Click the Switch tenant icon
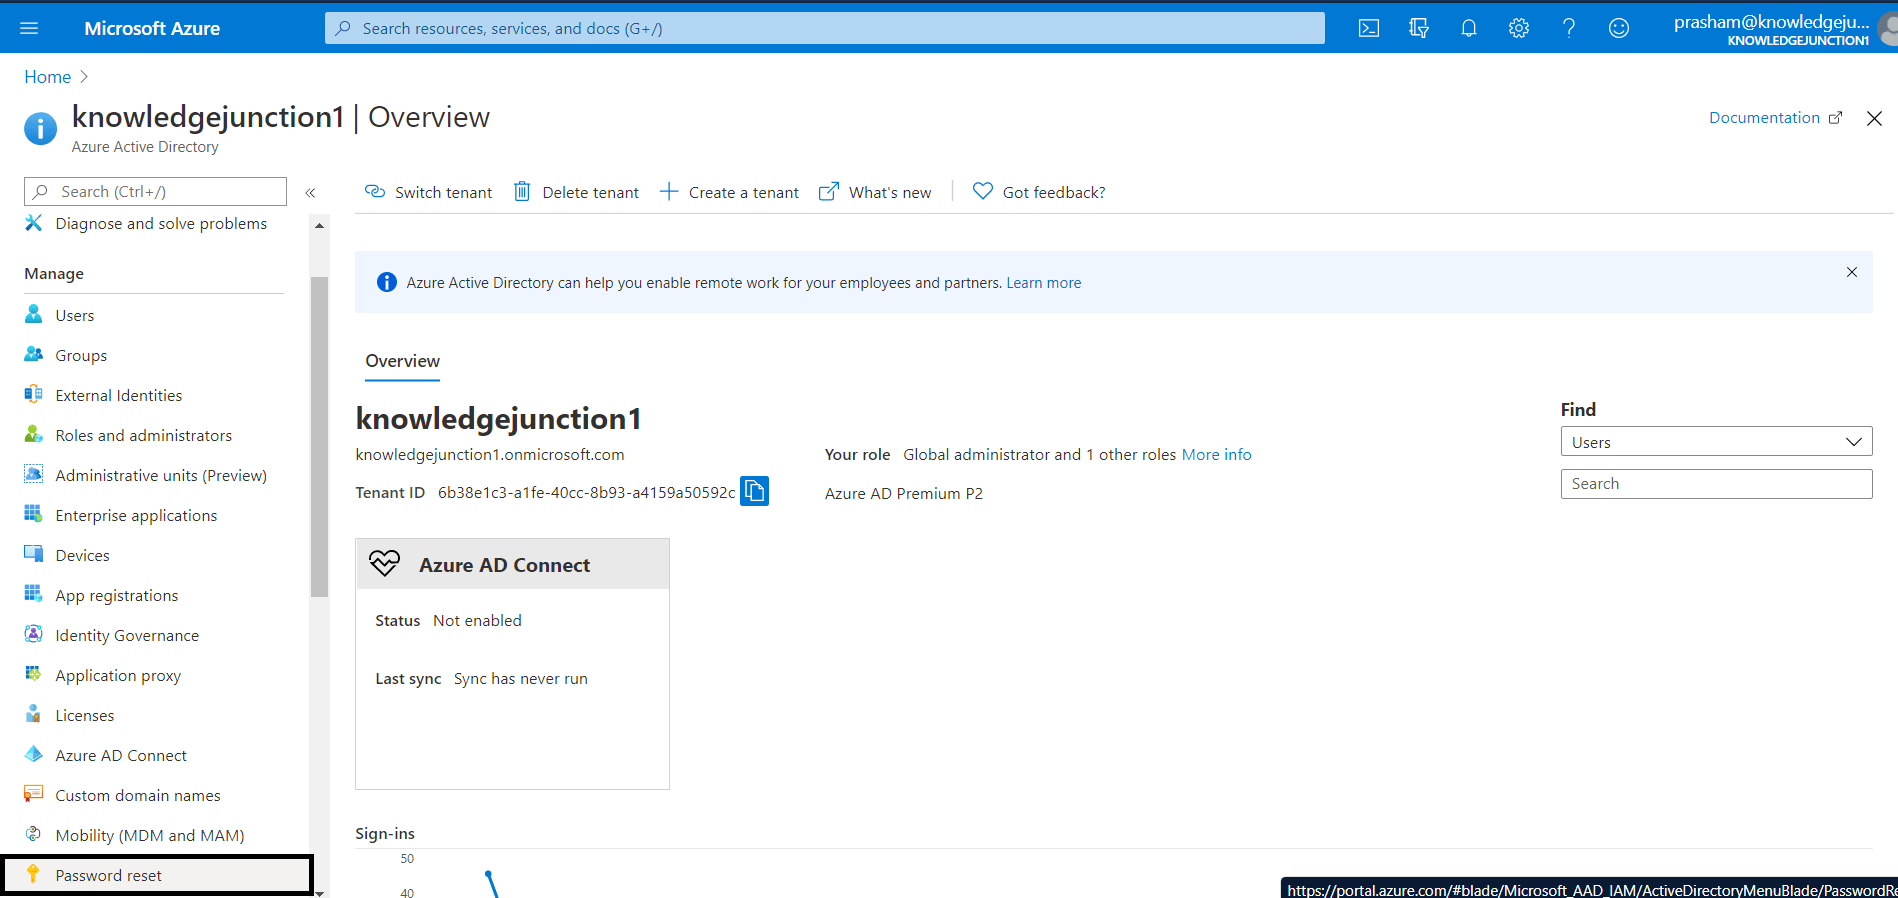Screen dimensions: 1898x898 375,191
